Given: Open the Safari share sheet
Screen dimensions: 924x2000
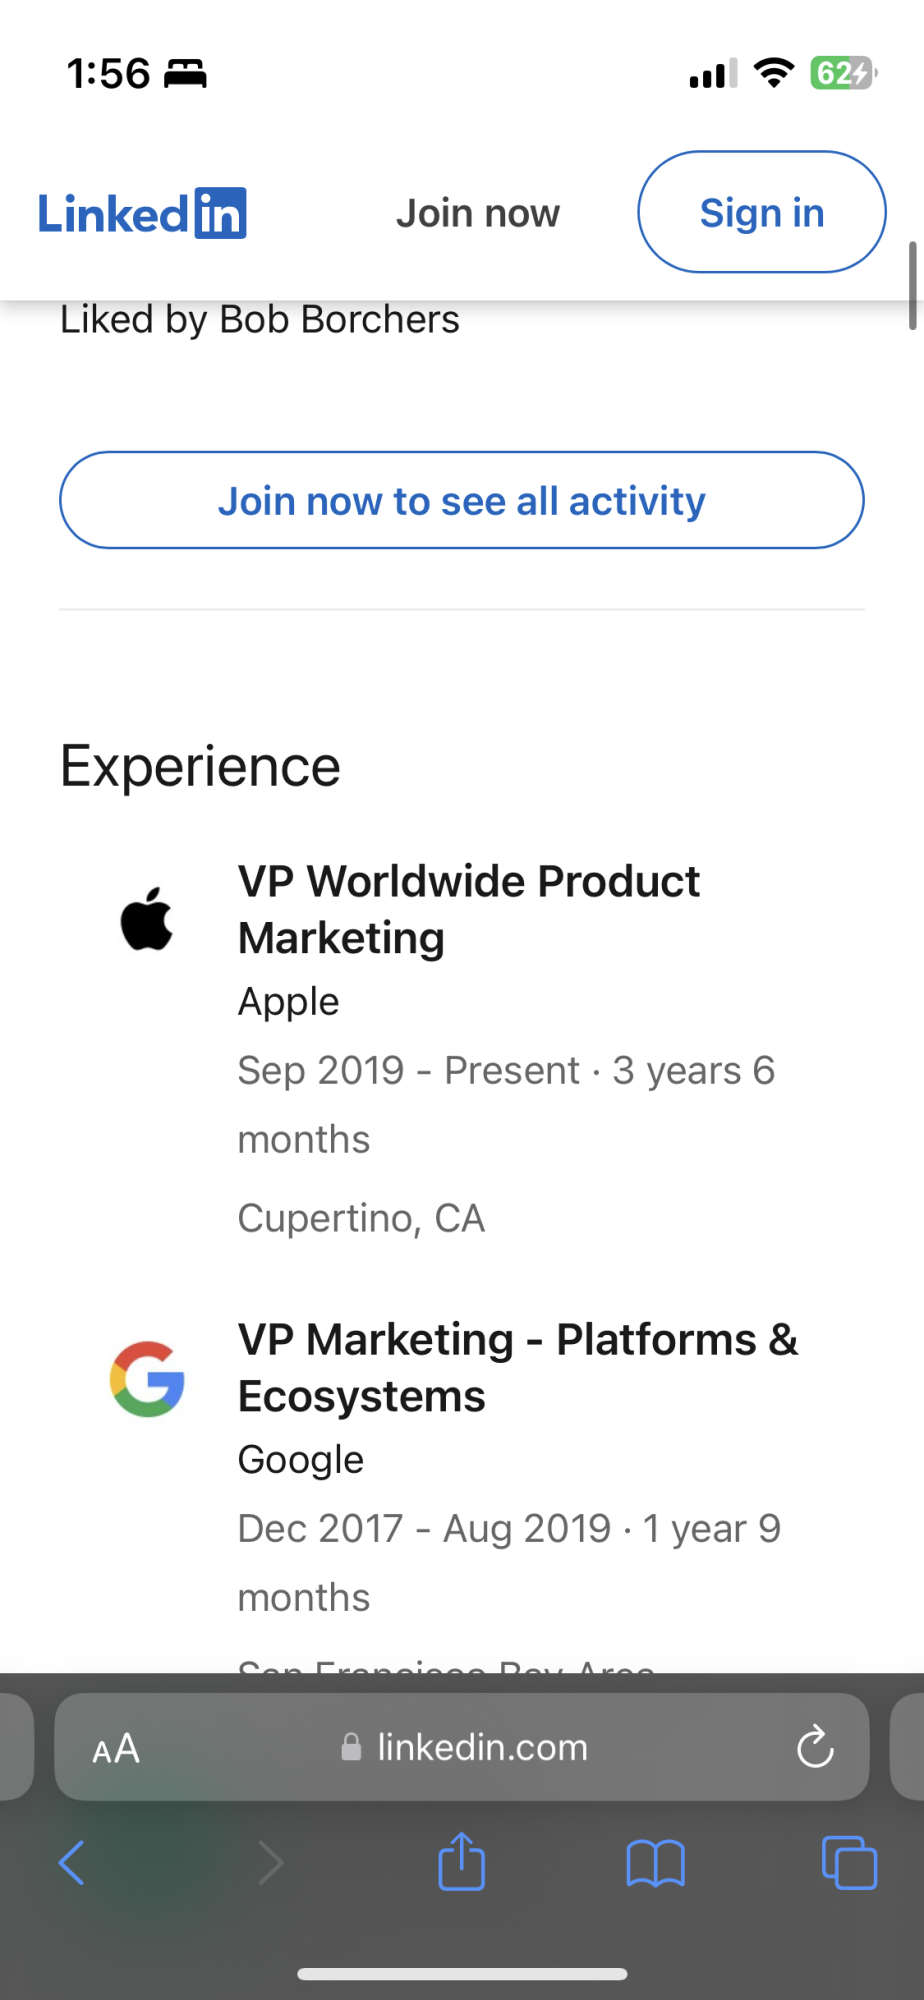Looking at the screenshot, I should pyautogui.click(x=461, y=1861).
